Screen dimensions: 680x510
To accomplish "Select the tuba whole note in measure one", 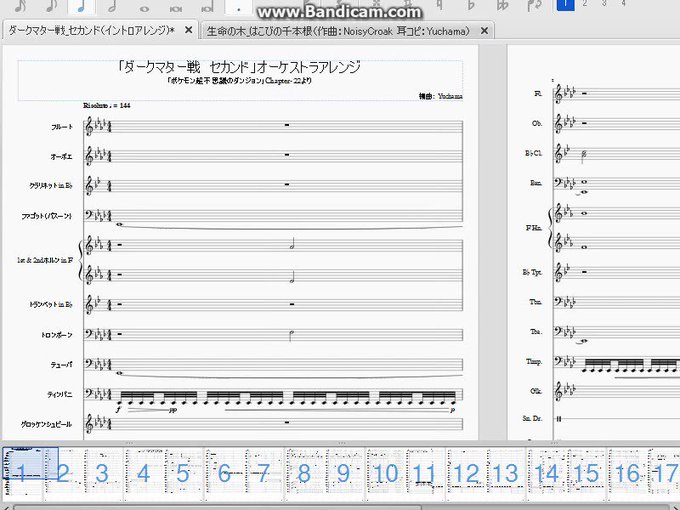I will click(x=120, y=373).
